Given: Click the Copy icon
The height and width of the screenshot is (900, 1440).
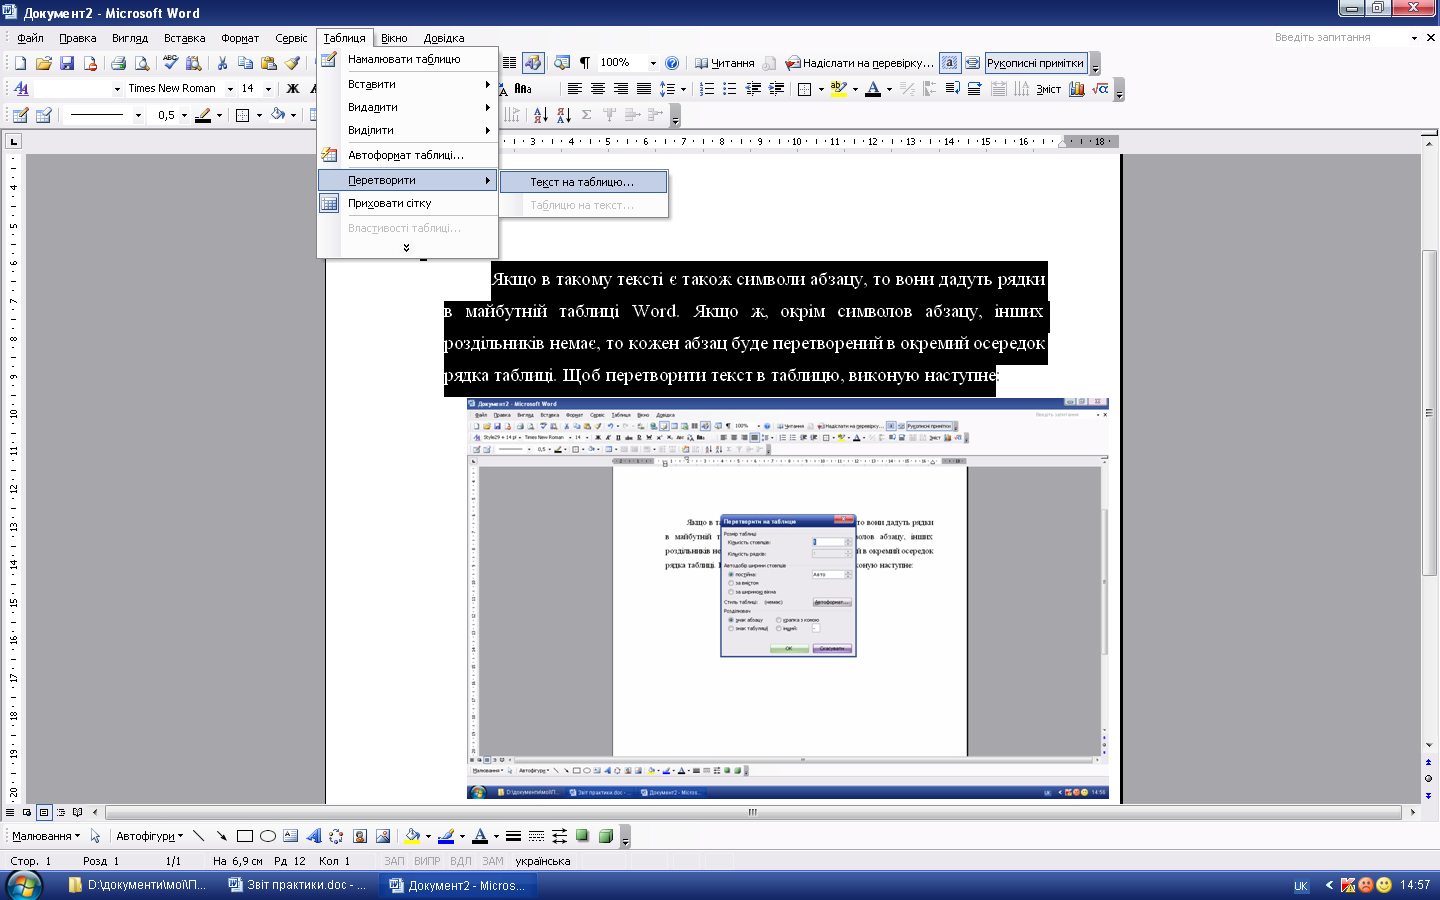Looking at the screenshot, I should (x=245, y=63).
